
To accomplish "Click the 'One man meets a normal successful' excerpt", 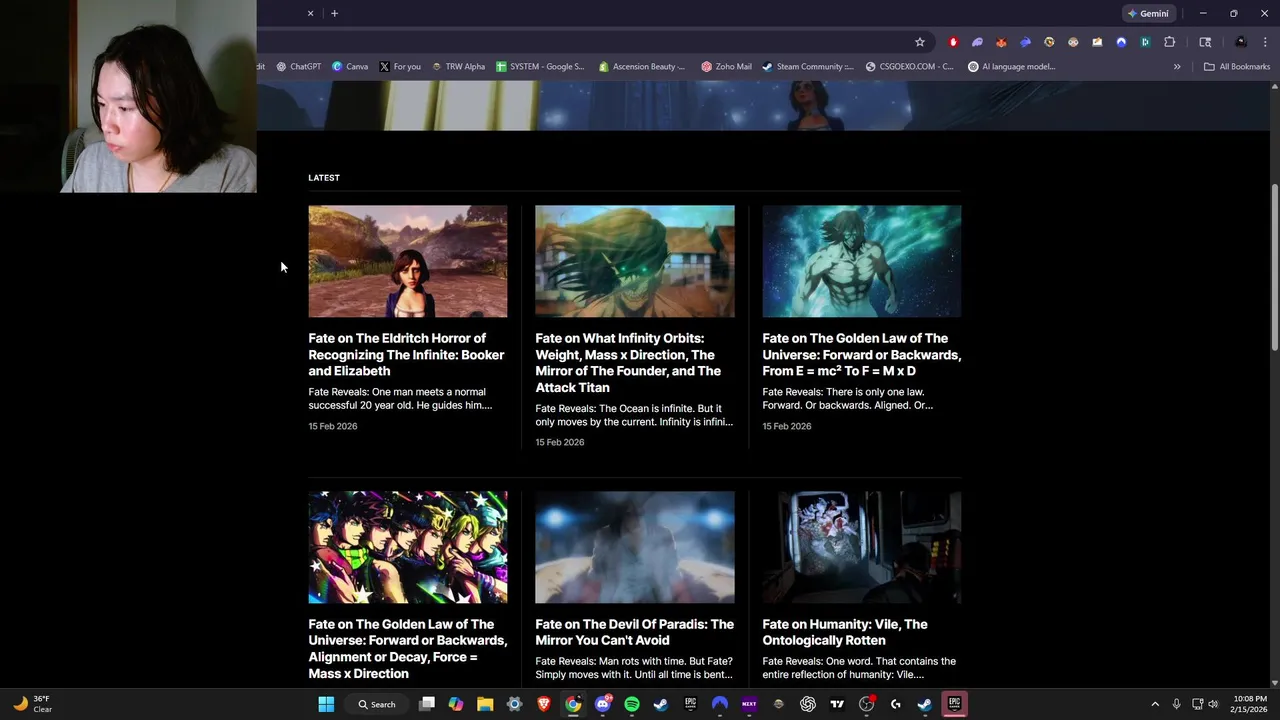I will pyautogui.click(x=400, y=399).
